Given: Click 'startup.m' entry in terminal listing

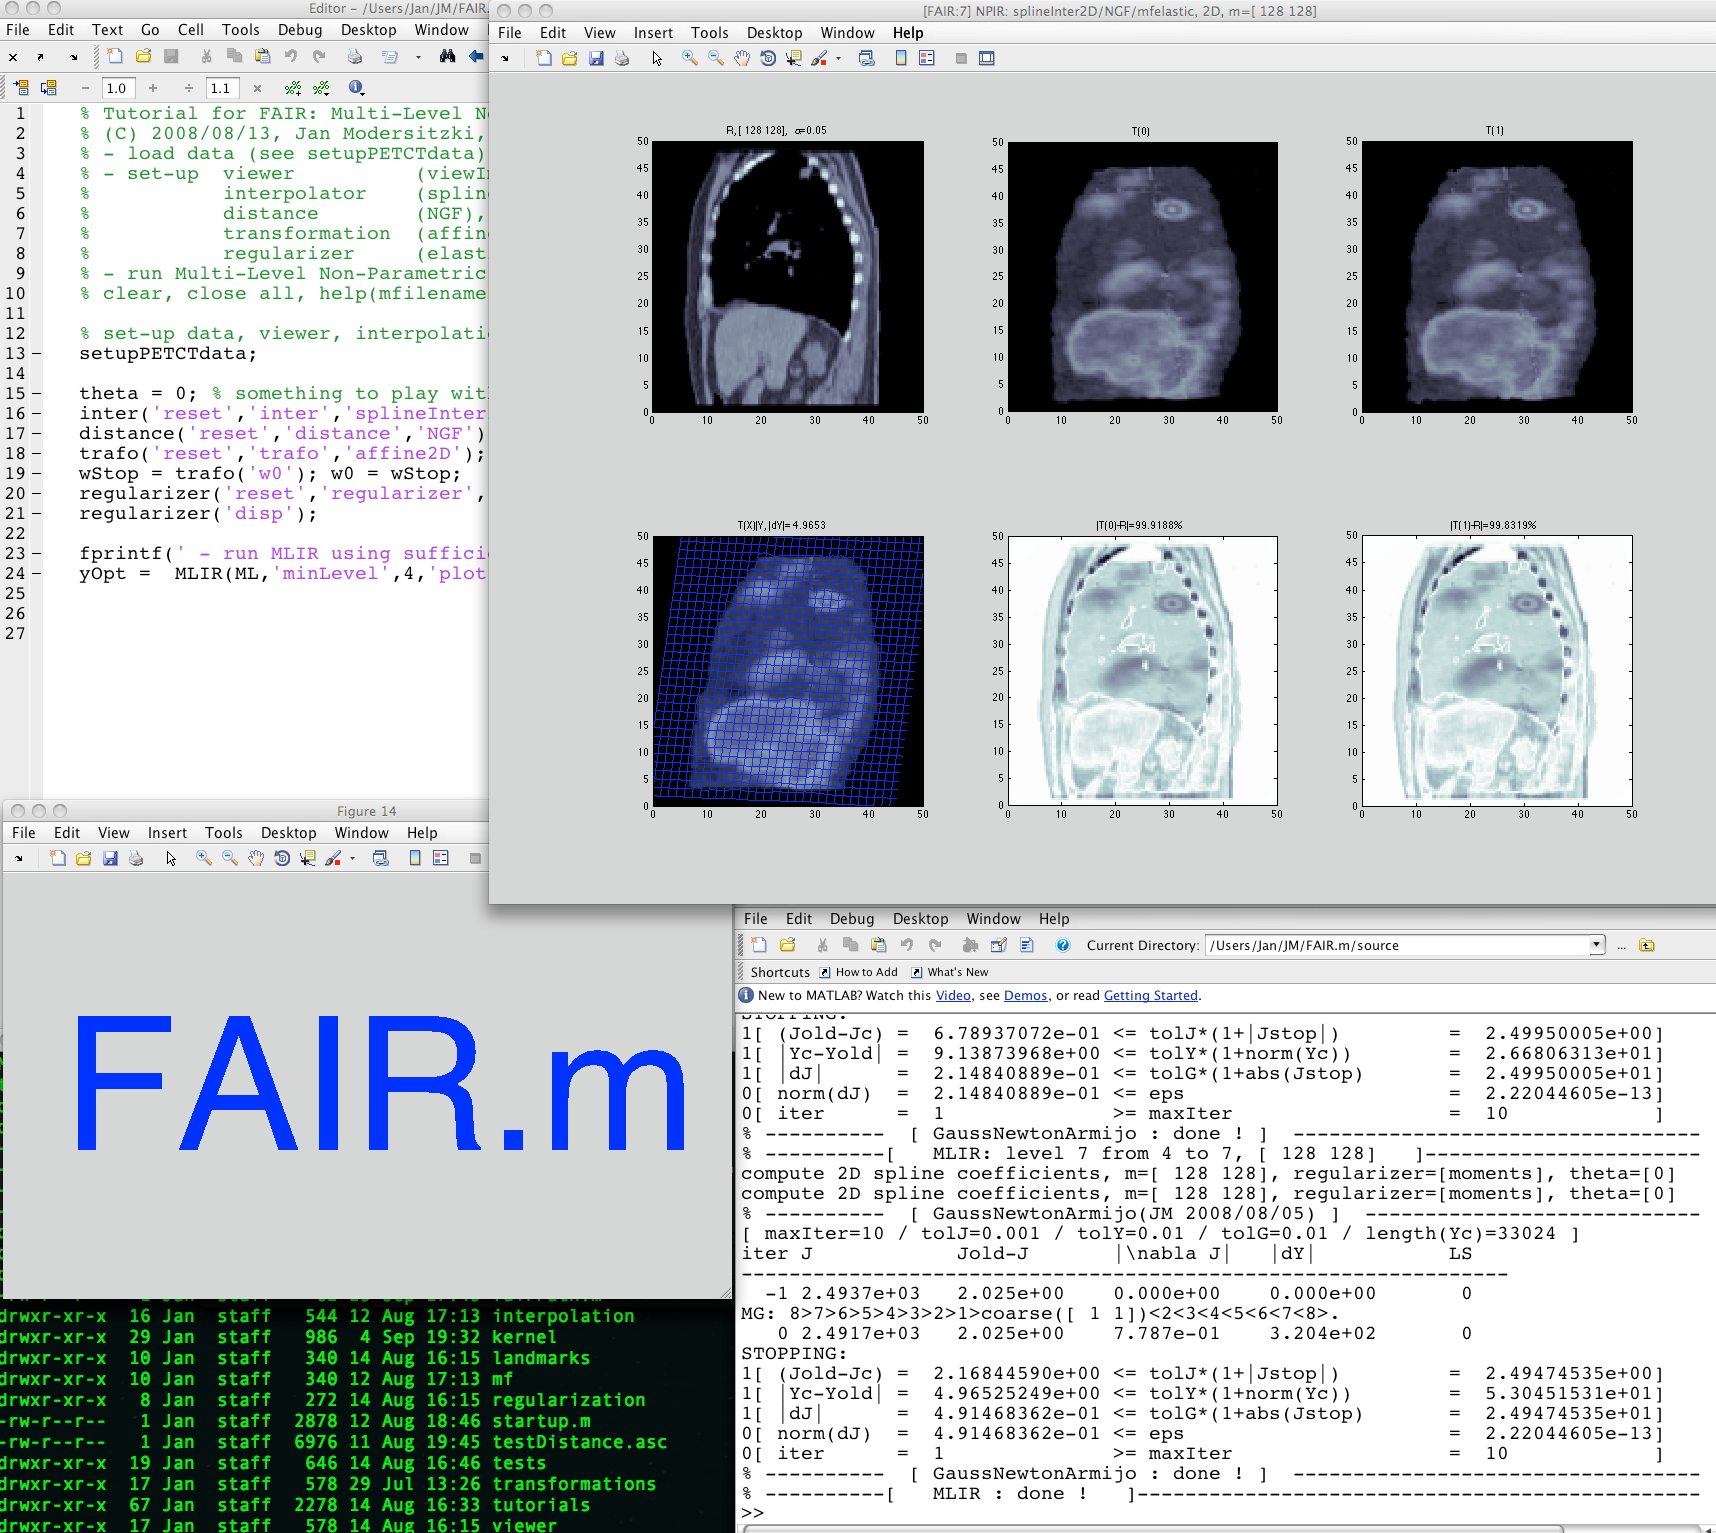Looking at the screenshot, I should pos(541,1421).
